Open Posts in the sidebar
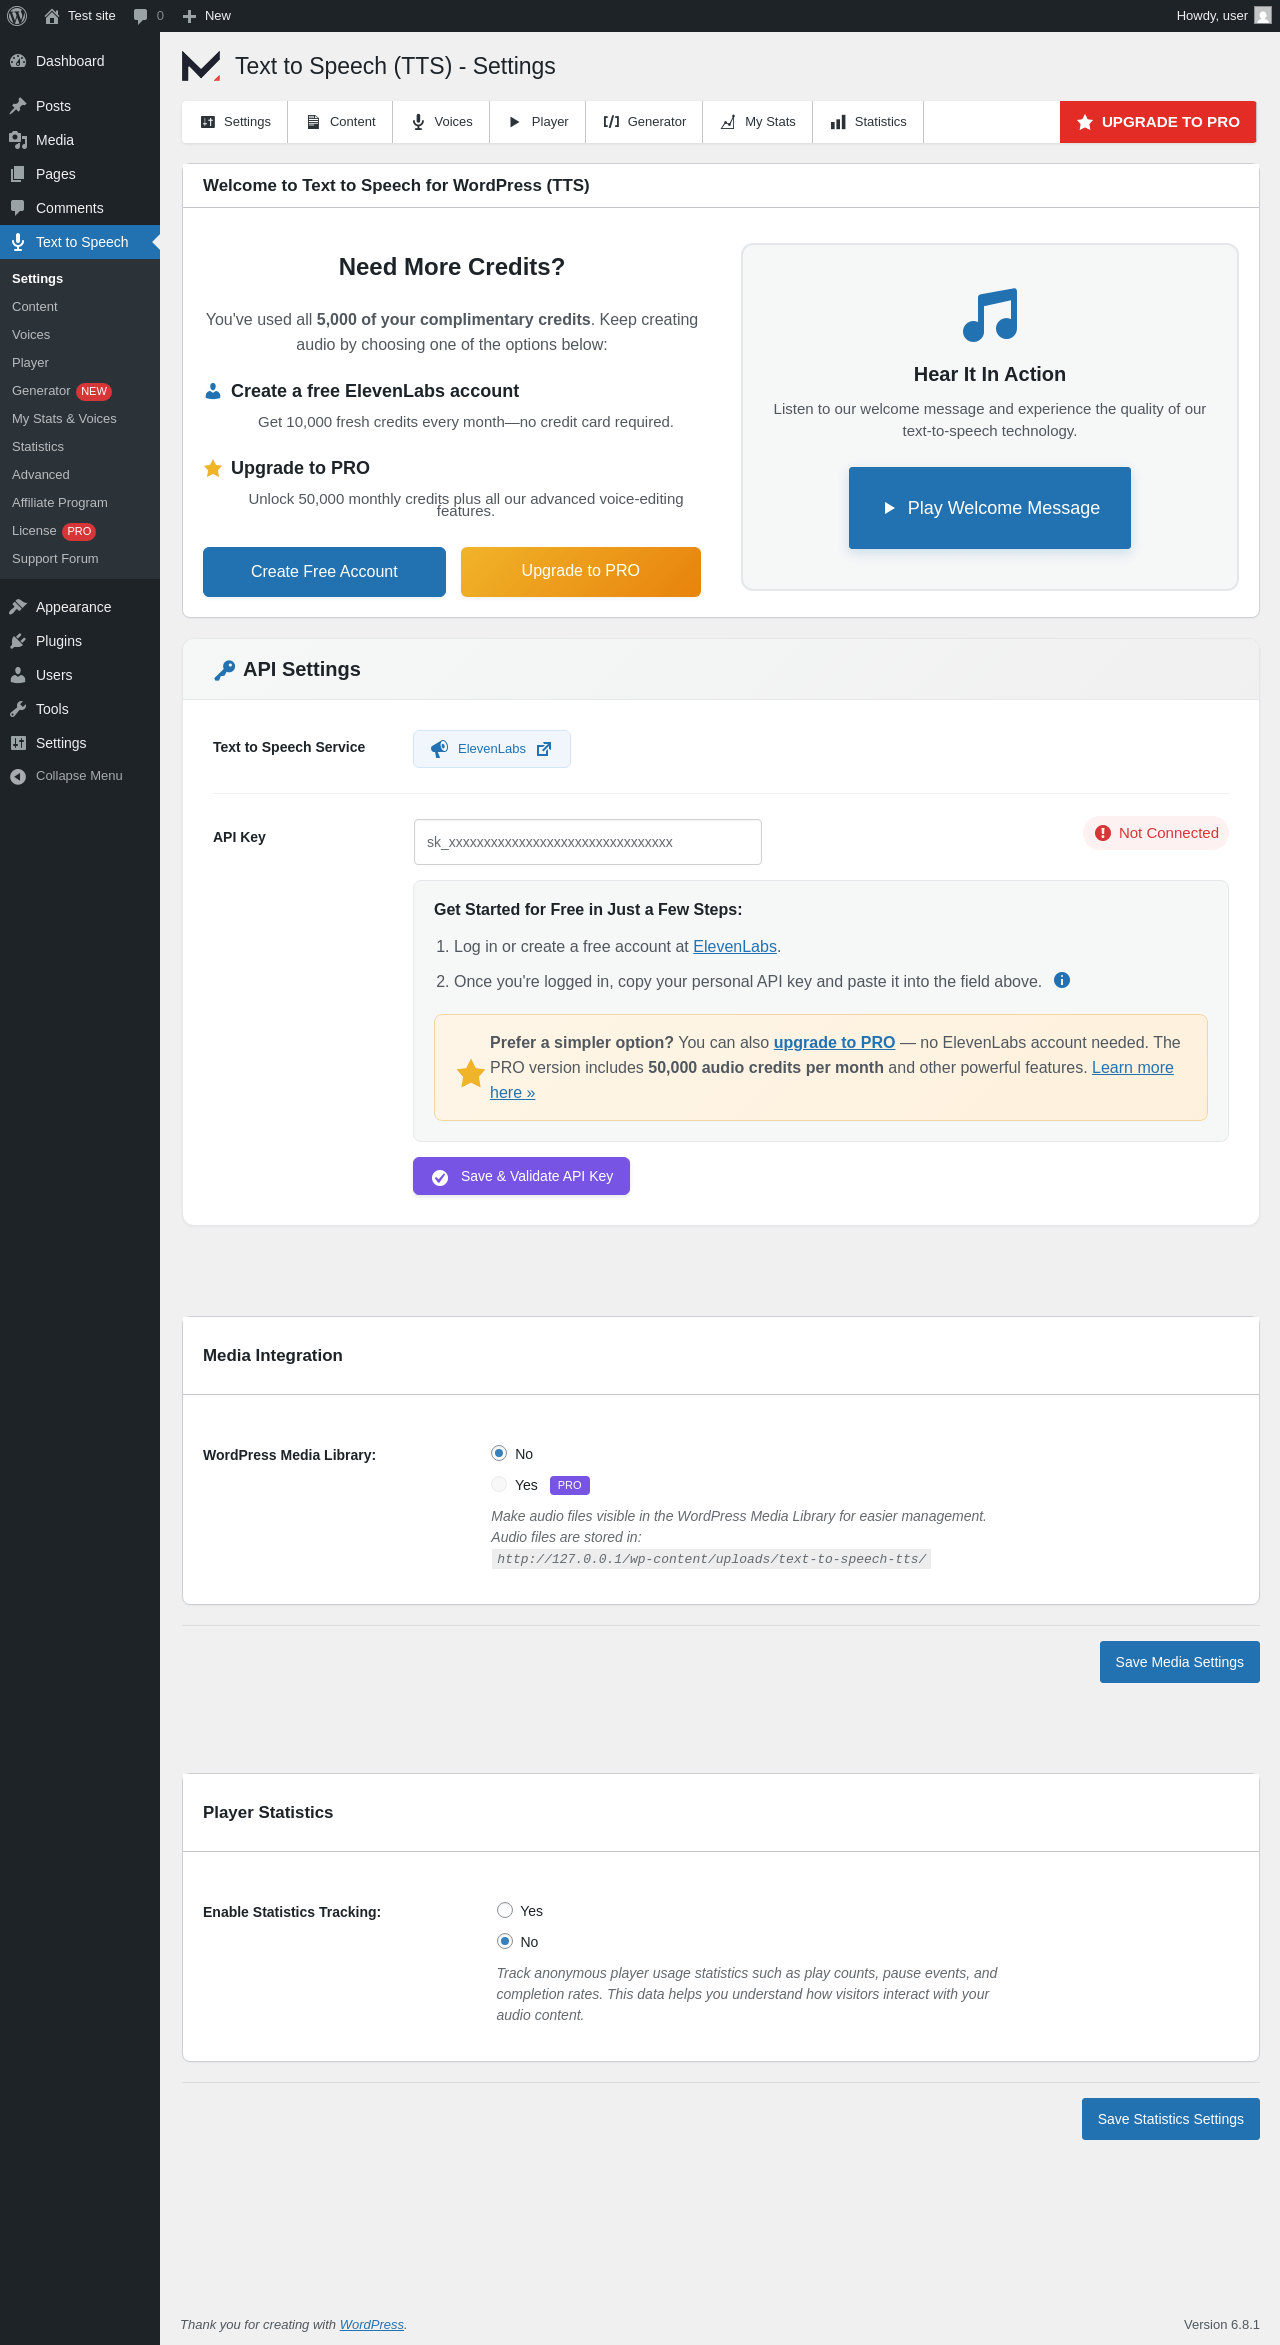This screenshot has height=2345, width=1280. click(x=80, y=106)
